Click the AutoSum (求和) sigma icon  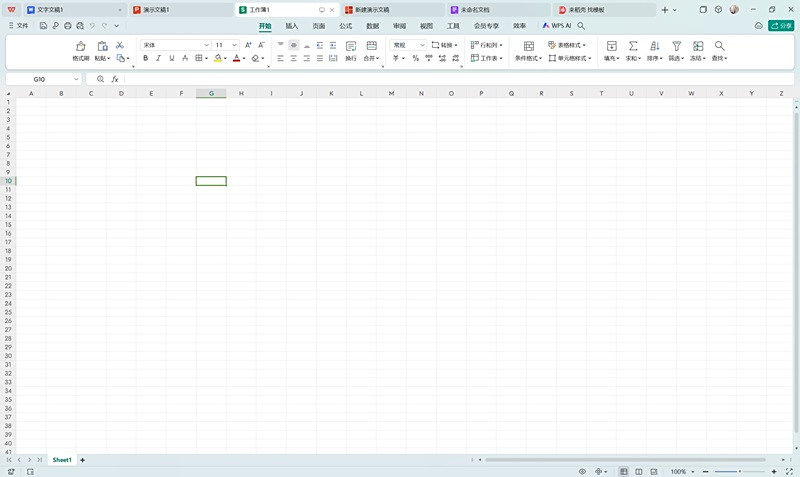tap(633, 46)
